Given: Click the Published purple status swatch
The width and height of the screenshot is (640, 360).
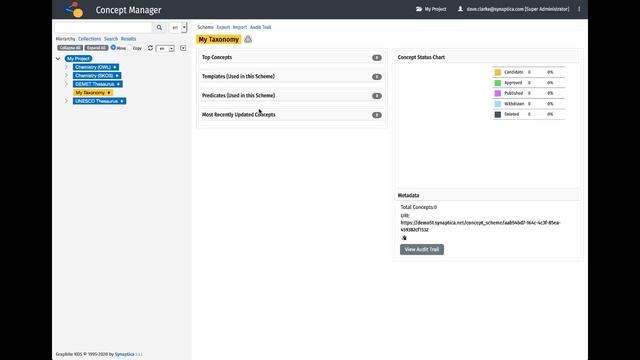Looking at the screenshot, I should (498, 93).
